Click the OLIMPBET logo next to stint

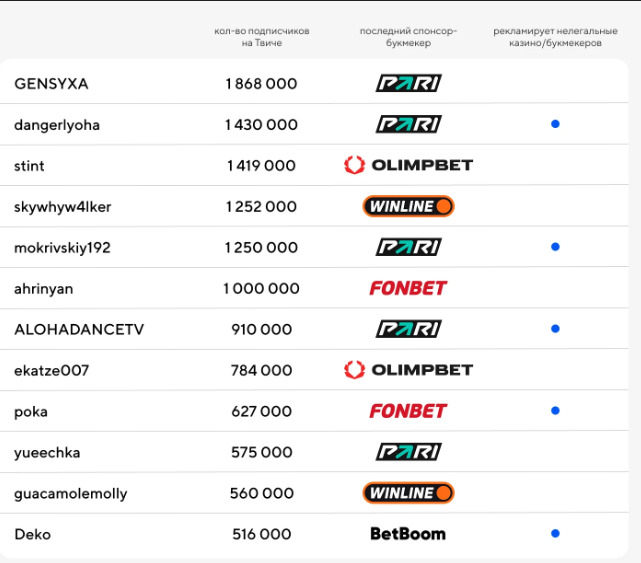[408, 165]
